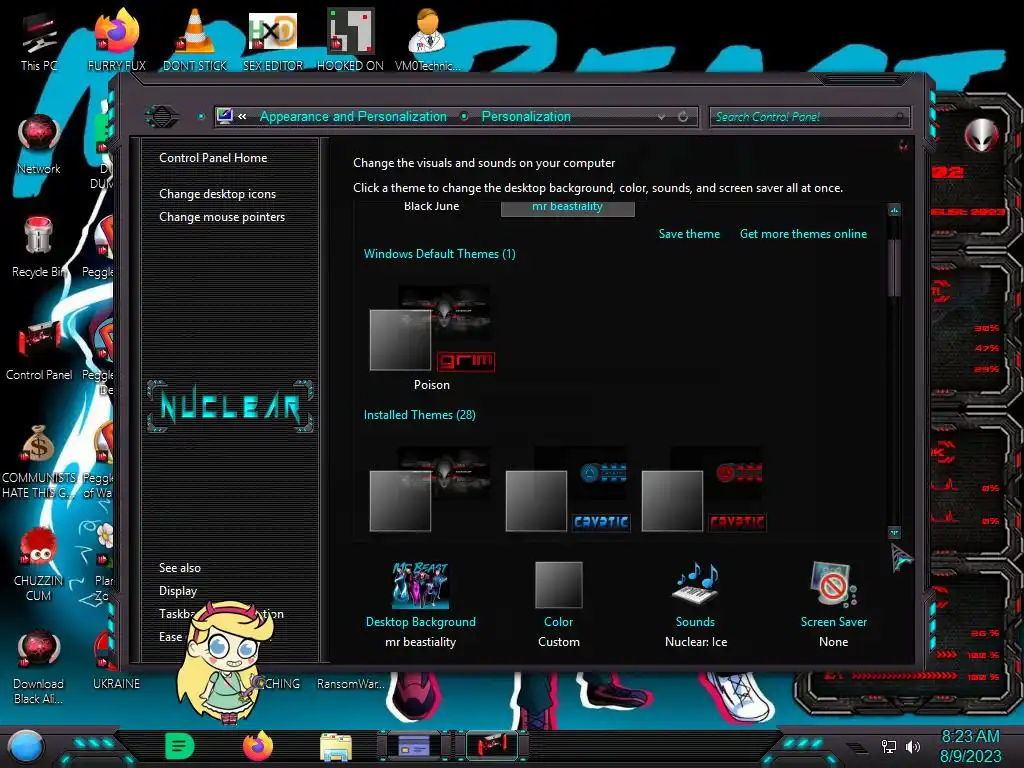Switch to the Control Panel taskbar button

(491, 746)
